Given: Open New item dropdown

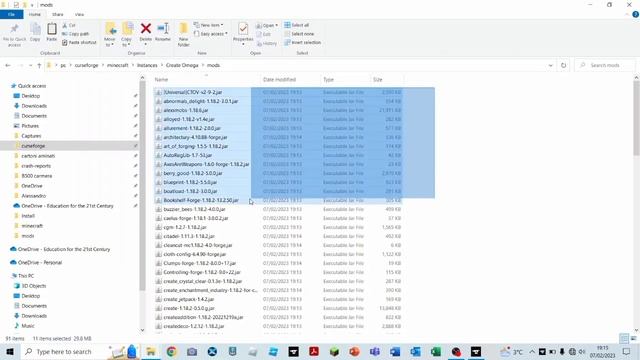Looking at the screenshot, I should tap(209, 25).
